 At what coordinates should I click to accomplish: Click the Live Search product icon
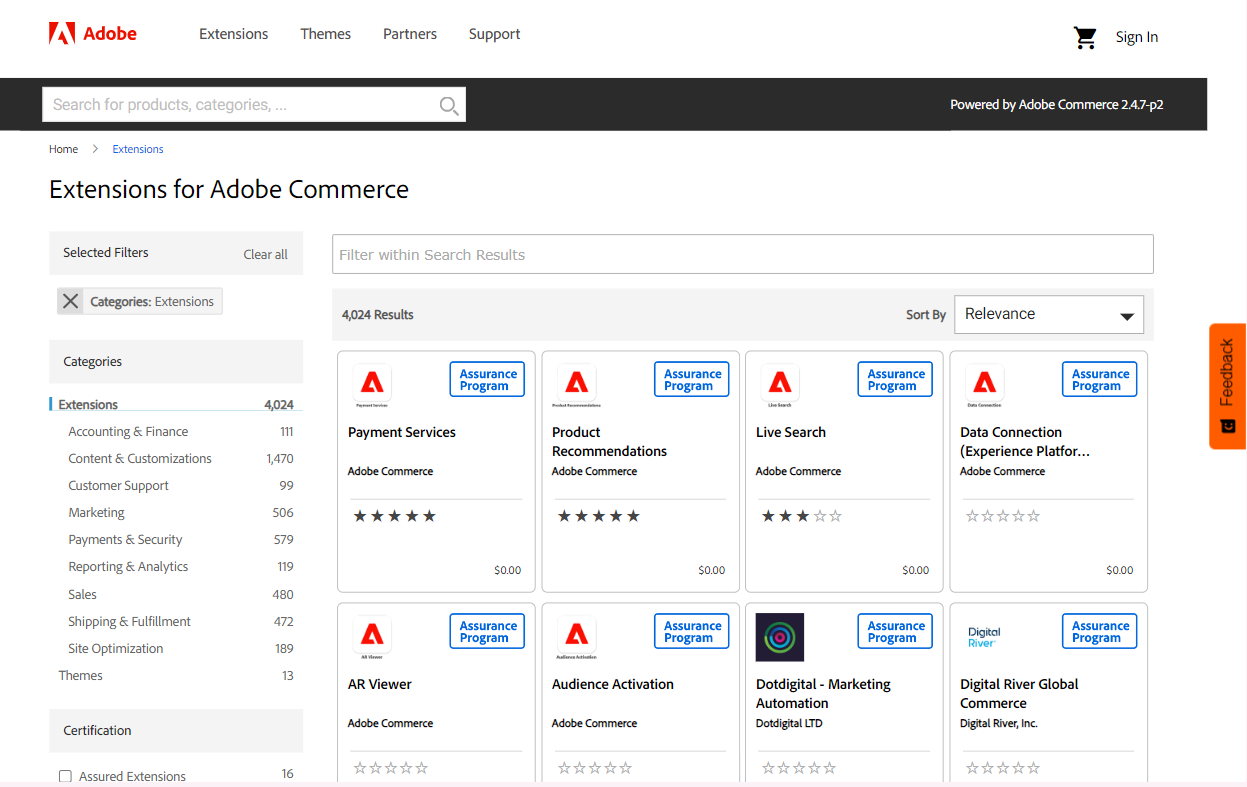(780, 385)
